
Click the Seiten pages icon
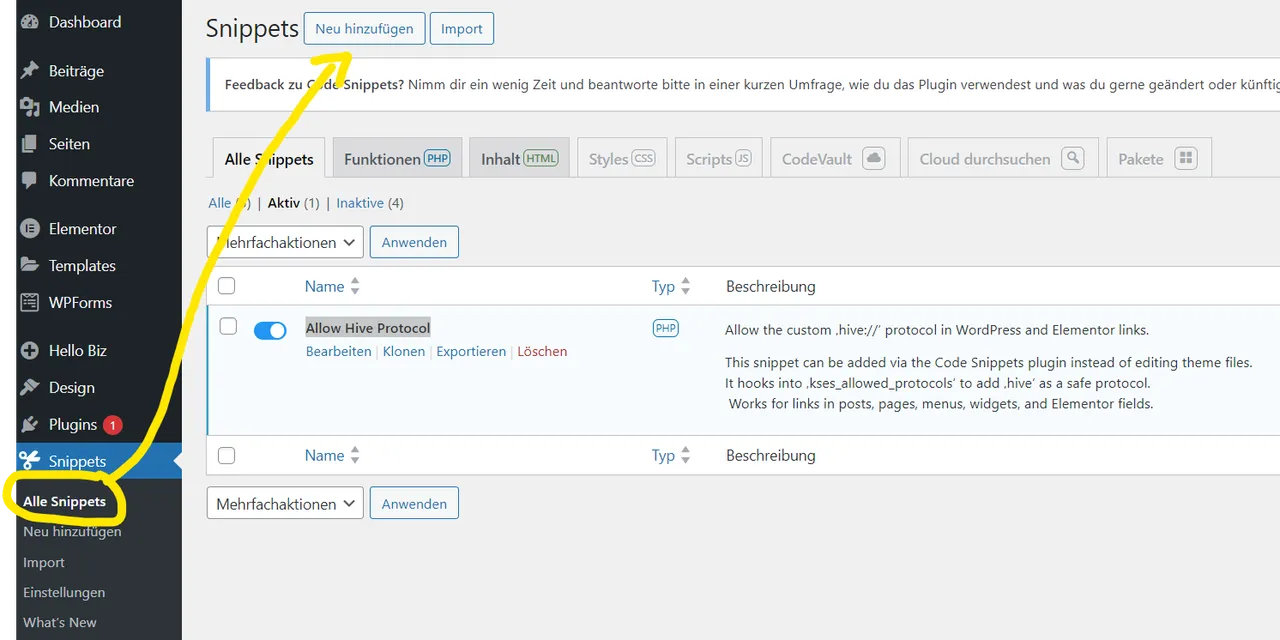point(30,144)
